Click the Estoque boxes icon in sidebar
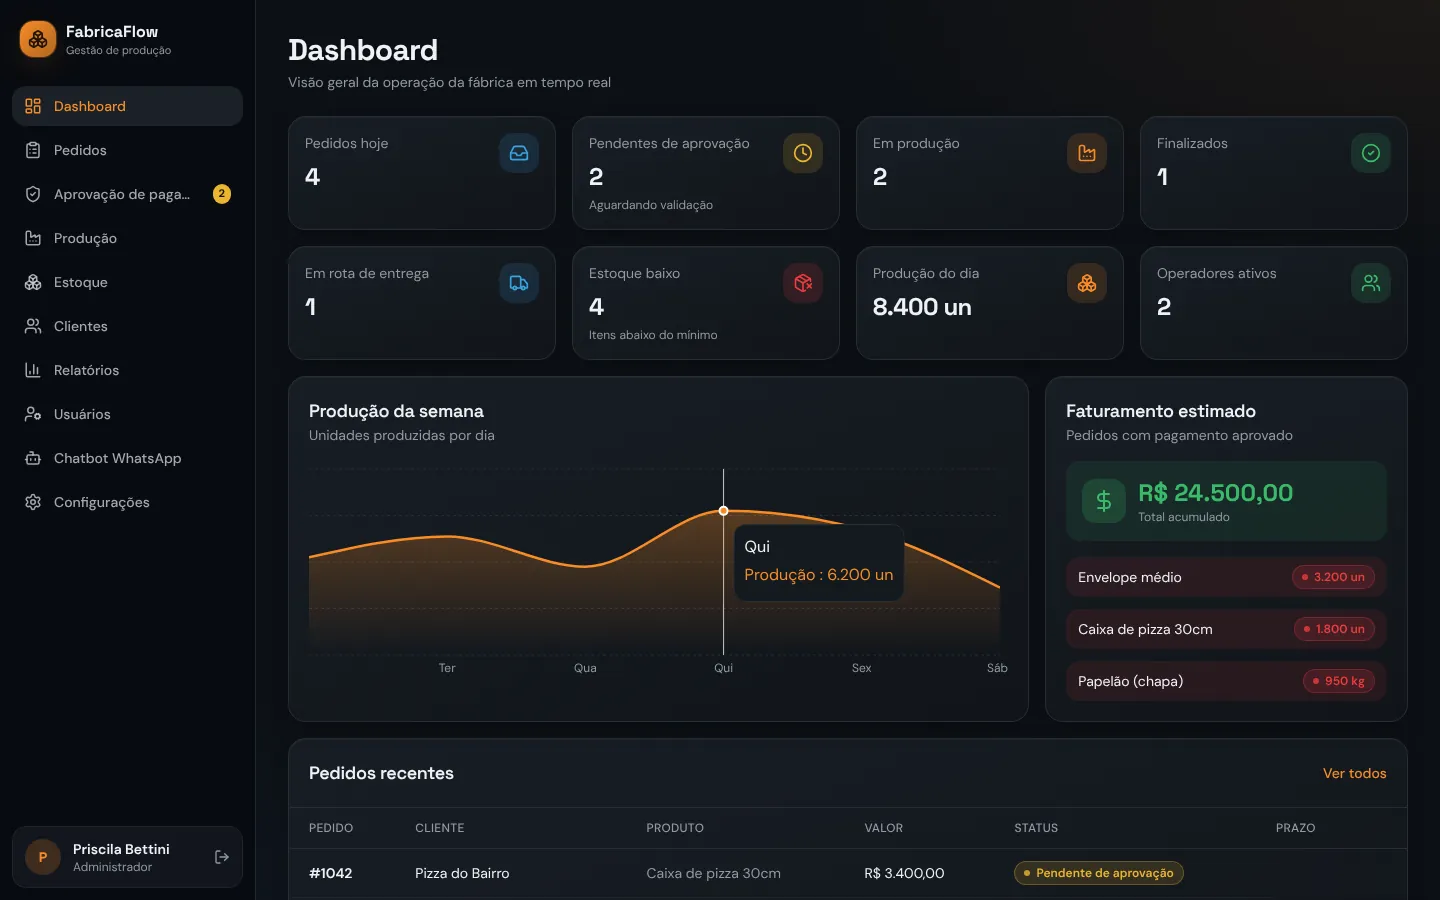1440x900 pixels. click(33, 282)
